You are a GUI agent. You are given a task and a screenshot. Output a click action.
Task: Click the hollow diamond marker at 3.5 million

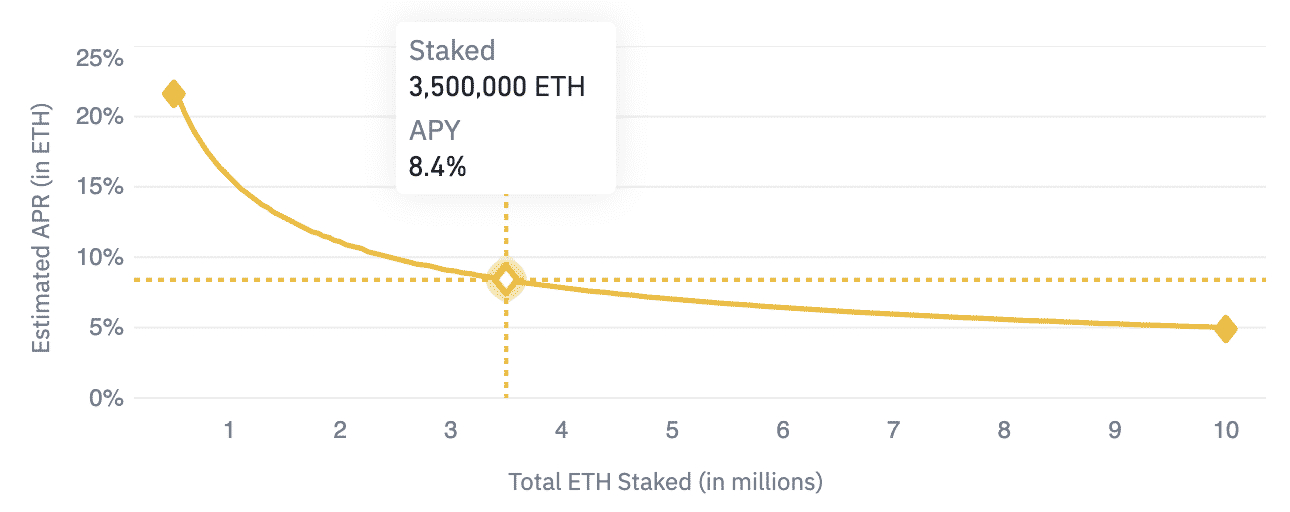pos(506,281)
